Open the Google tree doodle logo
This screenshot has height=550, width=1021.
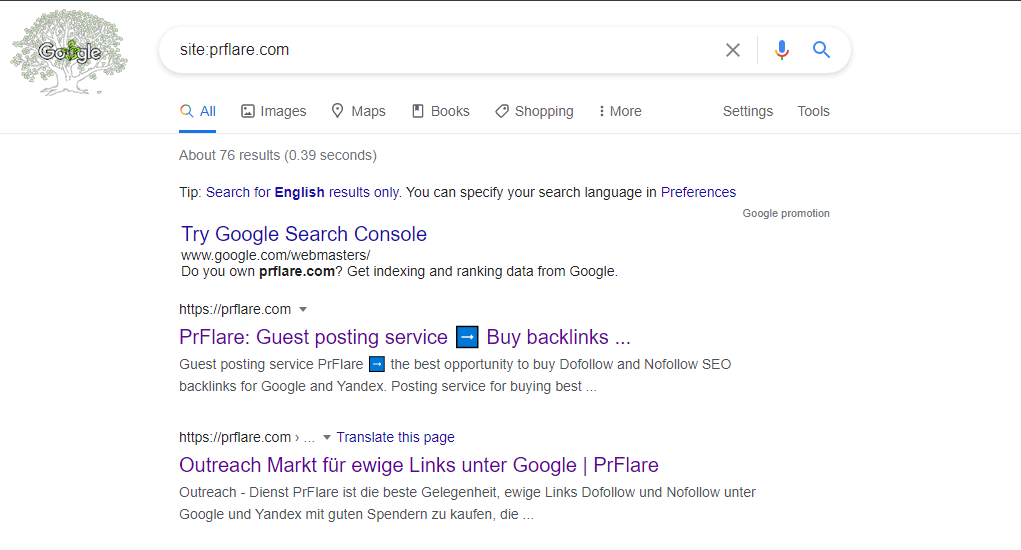tap(69, 52)
